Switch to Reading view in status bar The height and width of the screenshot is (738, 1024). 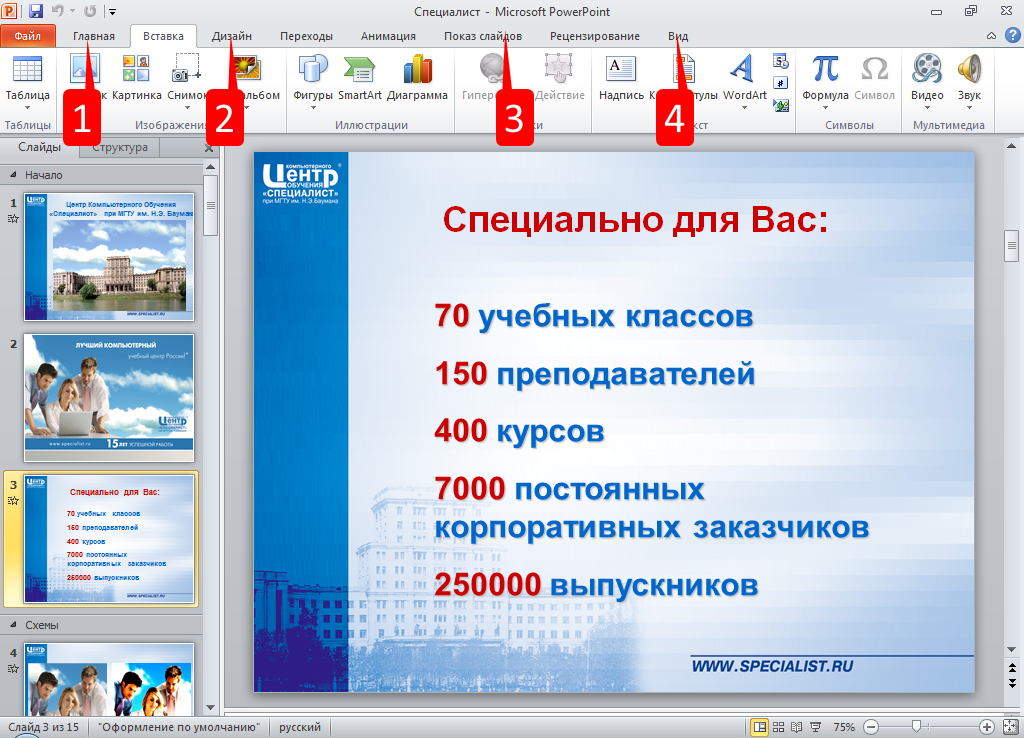pos(796,727)
